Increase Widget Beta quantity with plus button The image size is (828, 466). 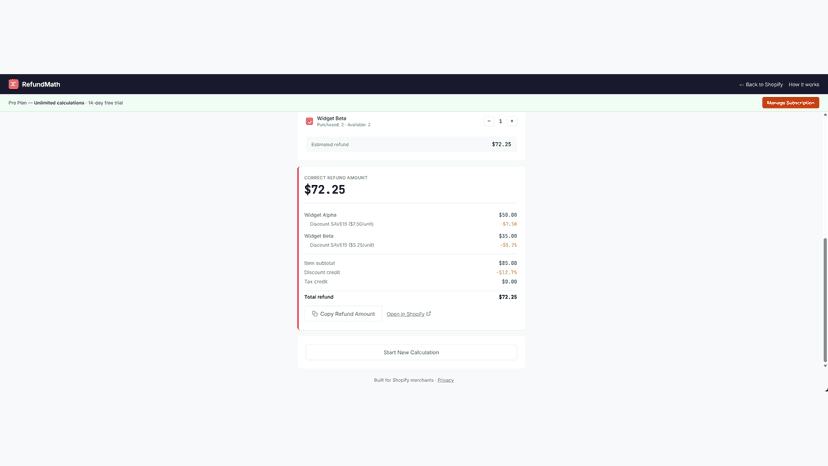512,121
